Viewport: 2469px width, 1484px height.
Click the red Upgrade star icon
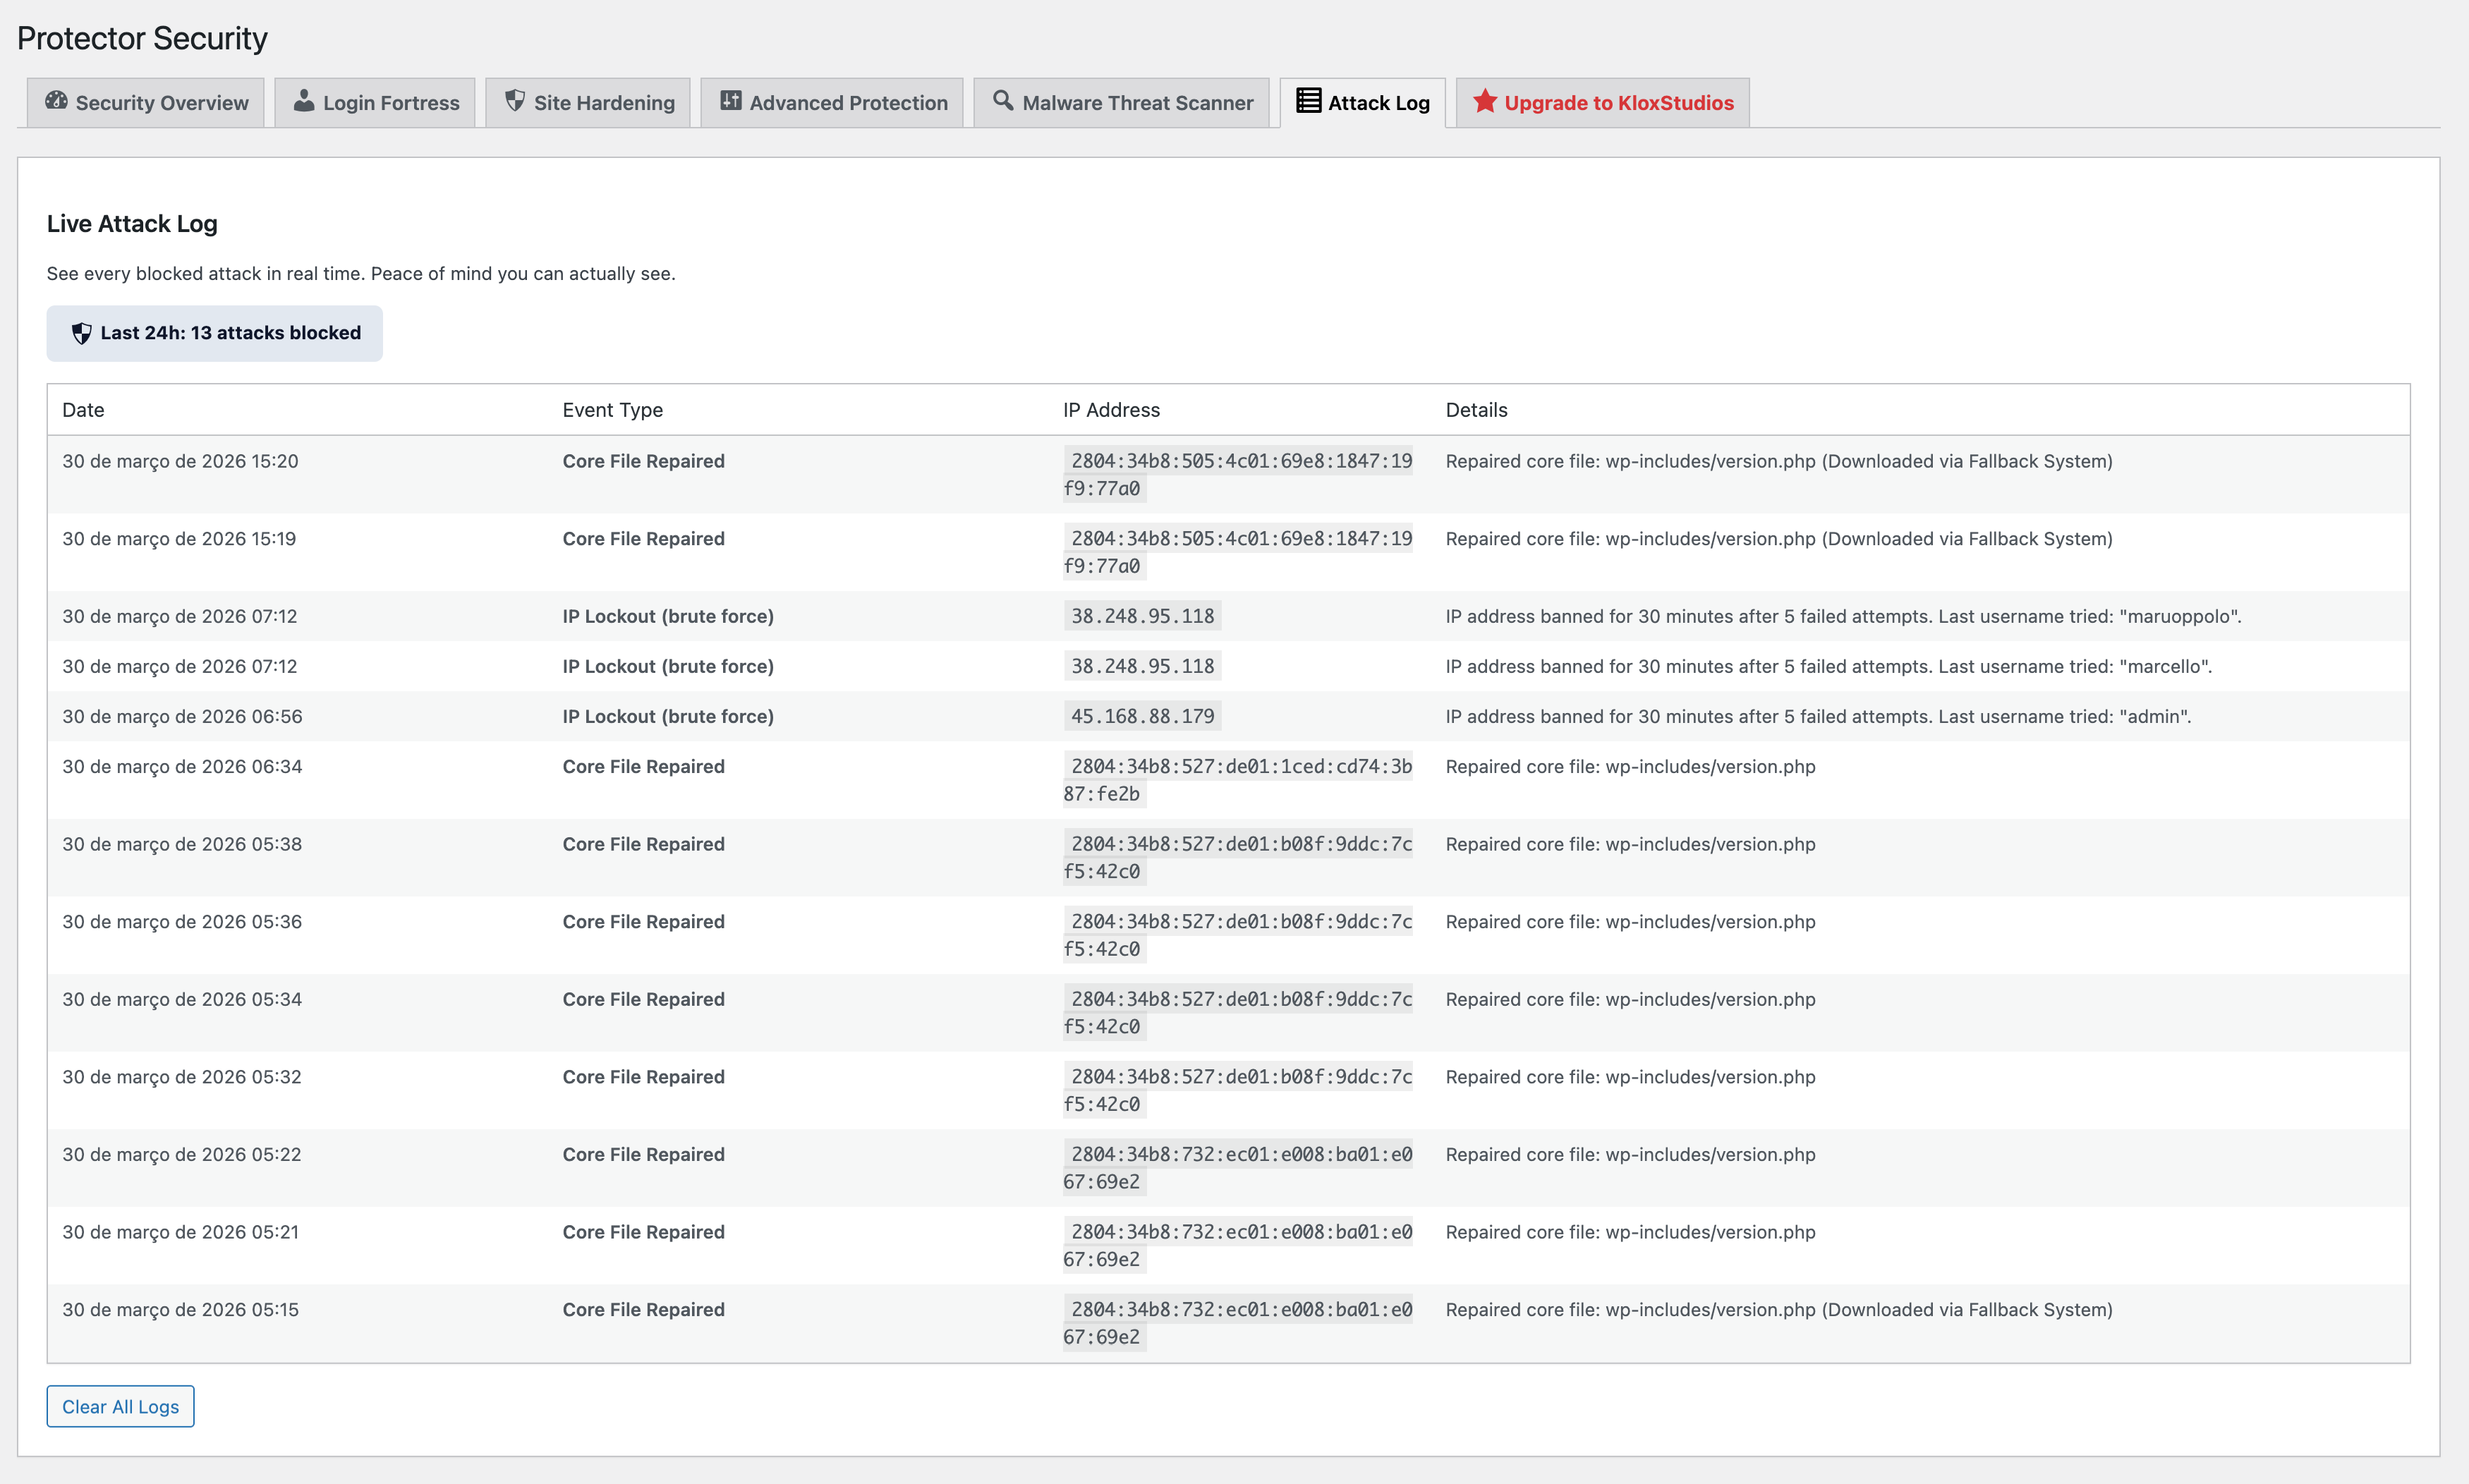pyautogui.click(x=1485, y=101)
